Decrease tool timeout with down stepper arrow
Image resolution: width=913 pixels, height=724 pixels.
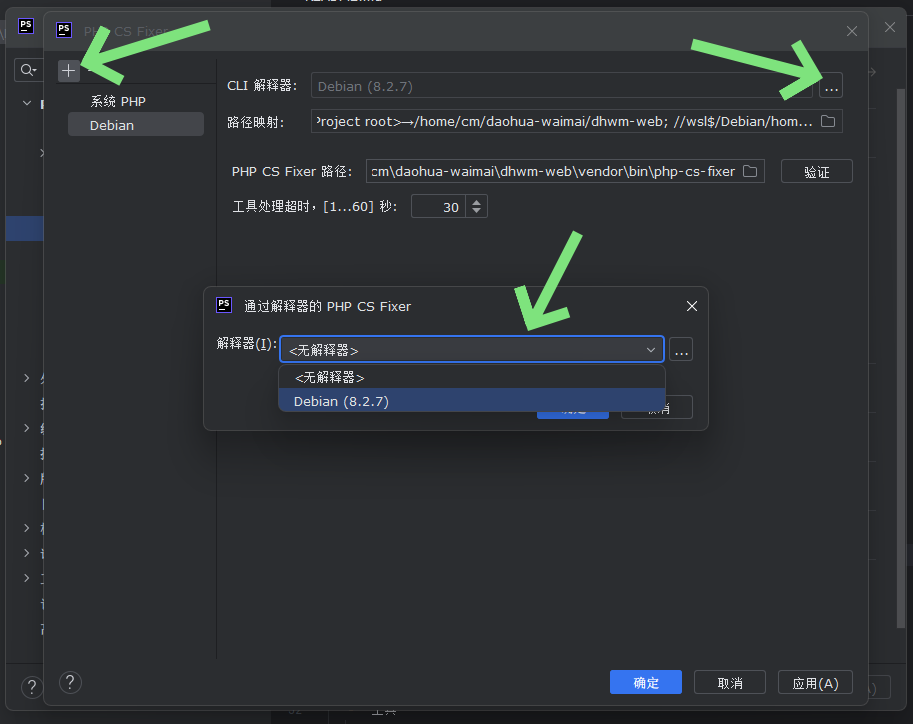[x=476, y=211]
